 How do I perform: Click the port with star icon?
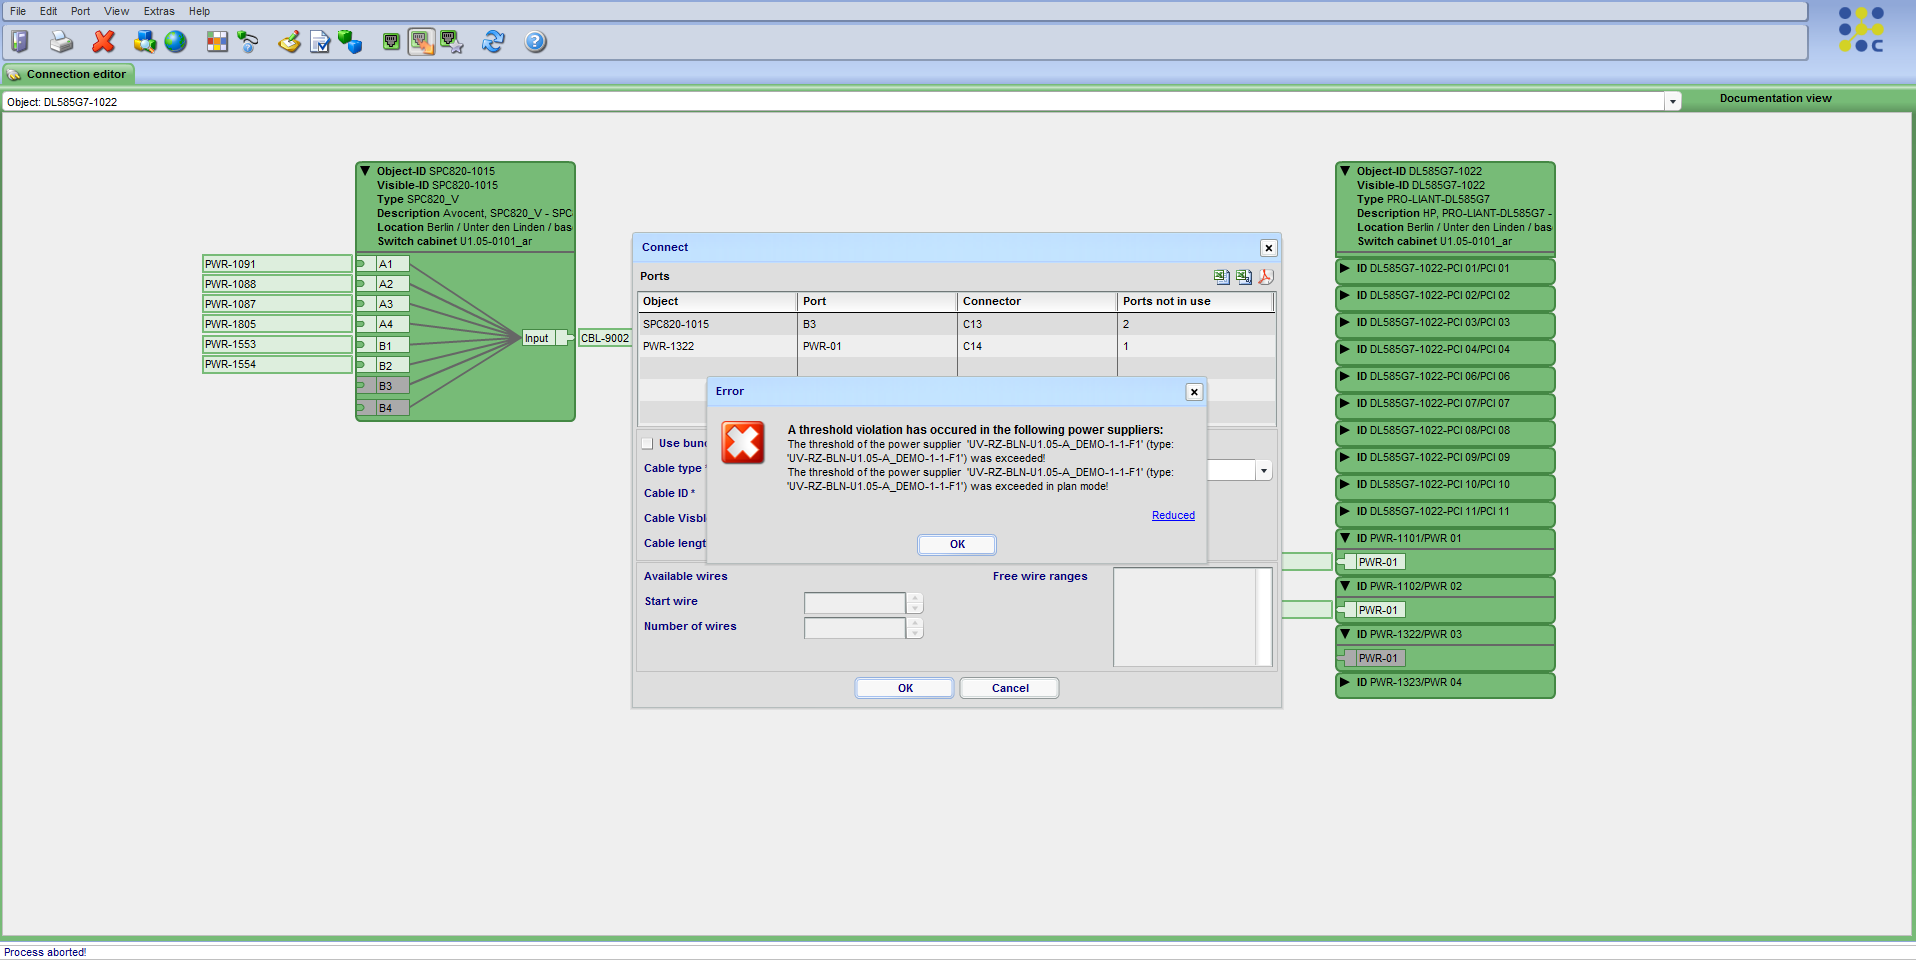452,42
